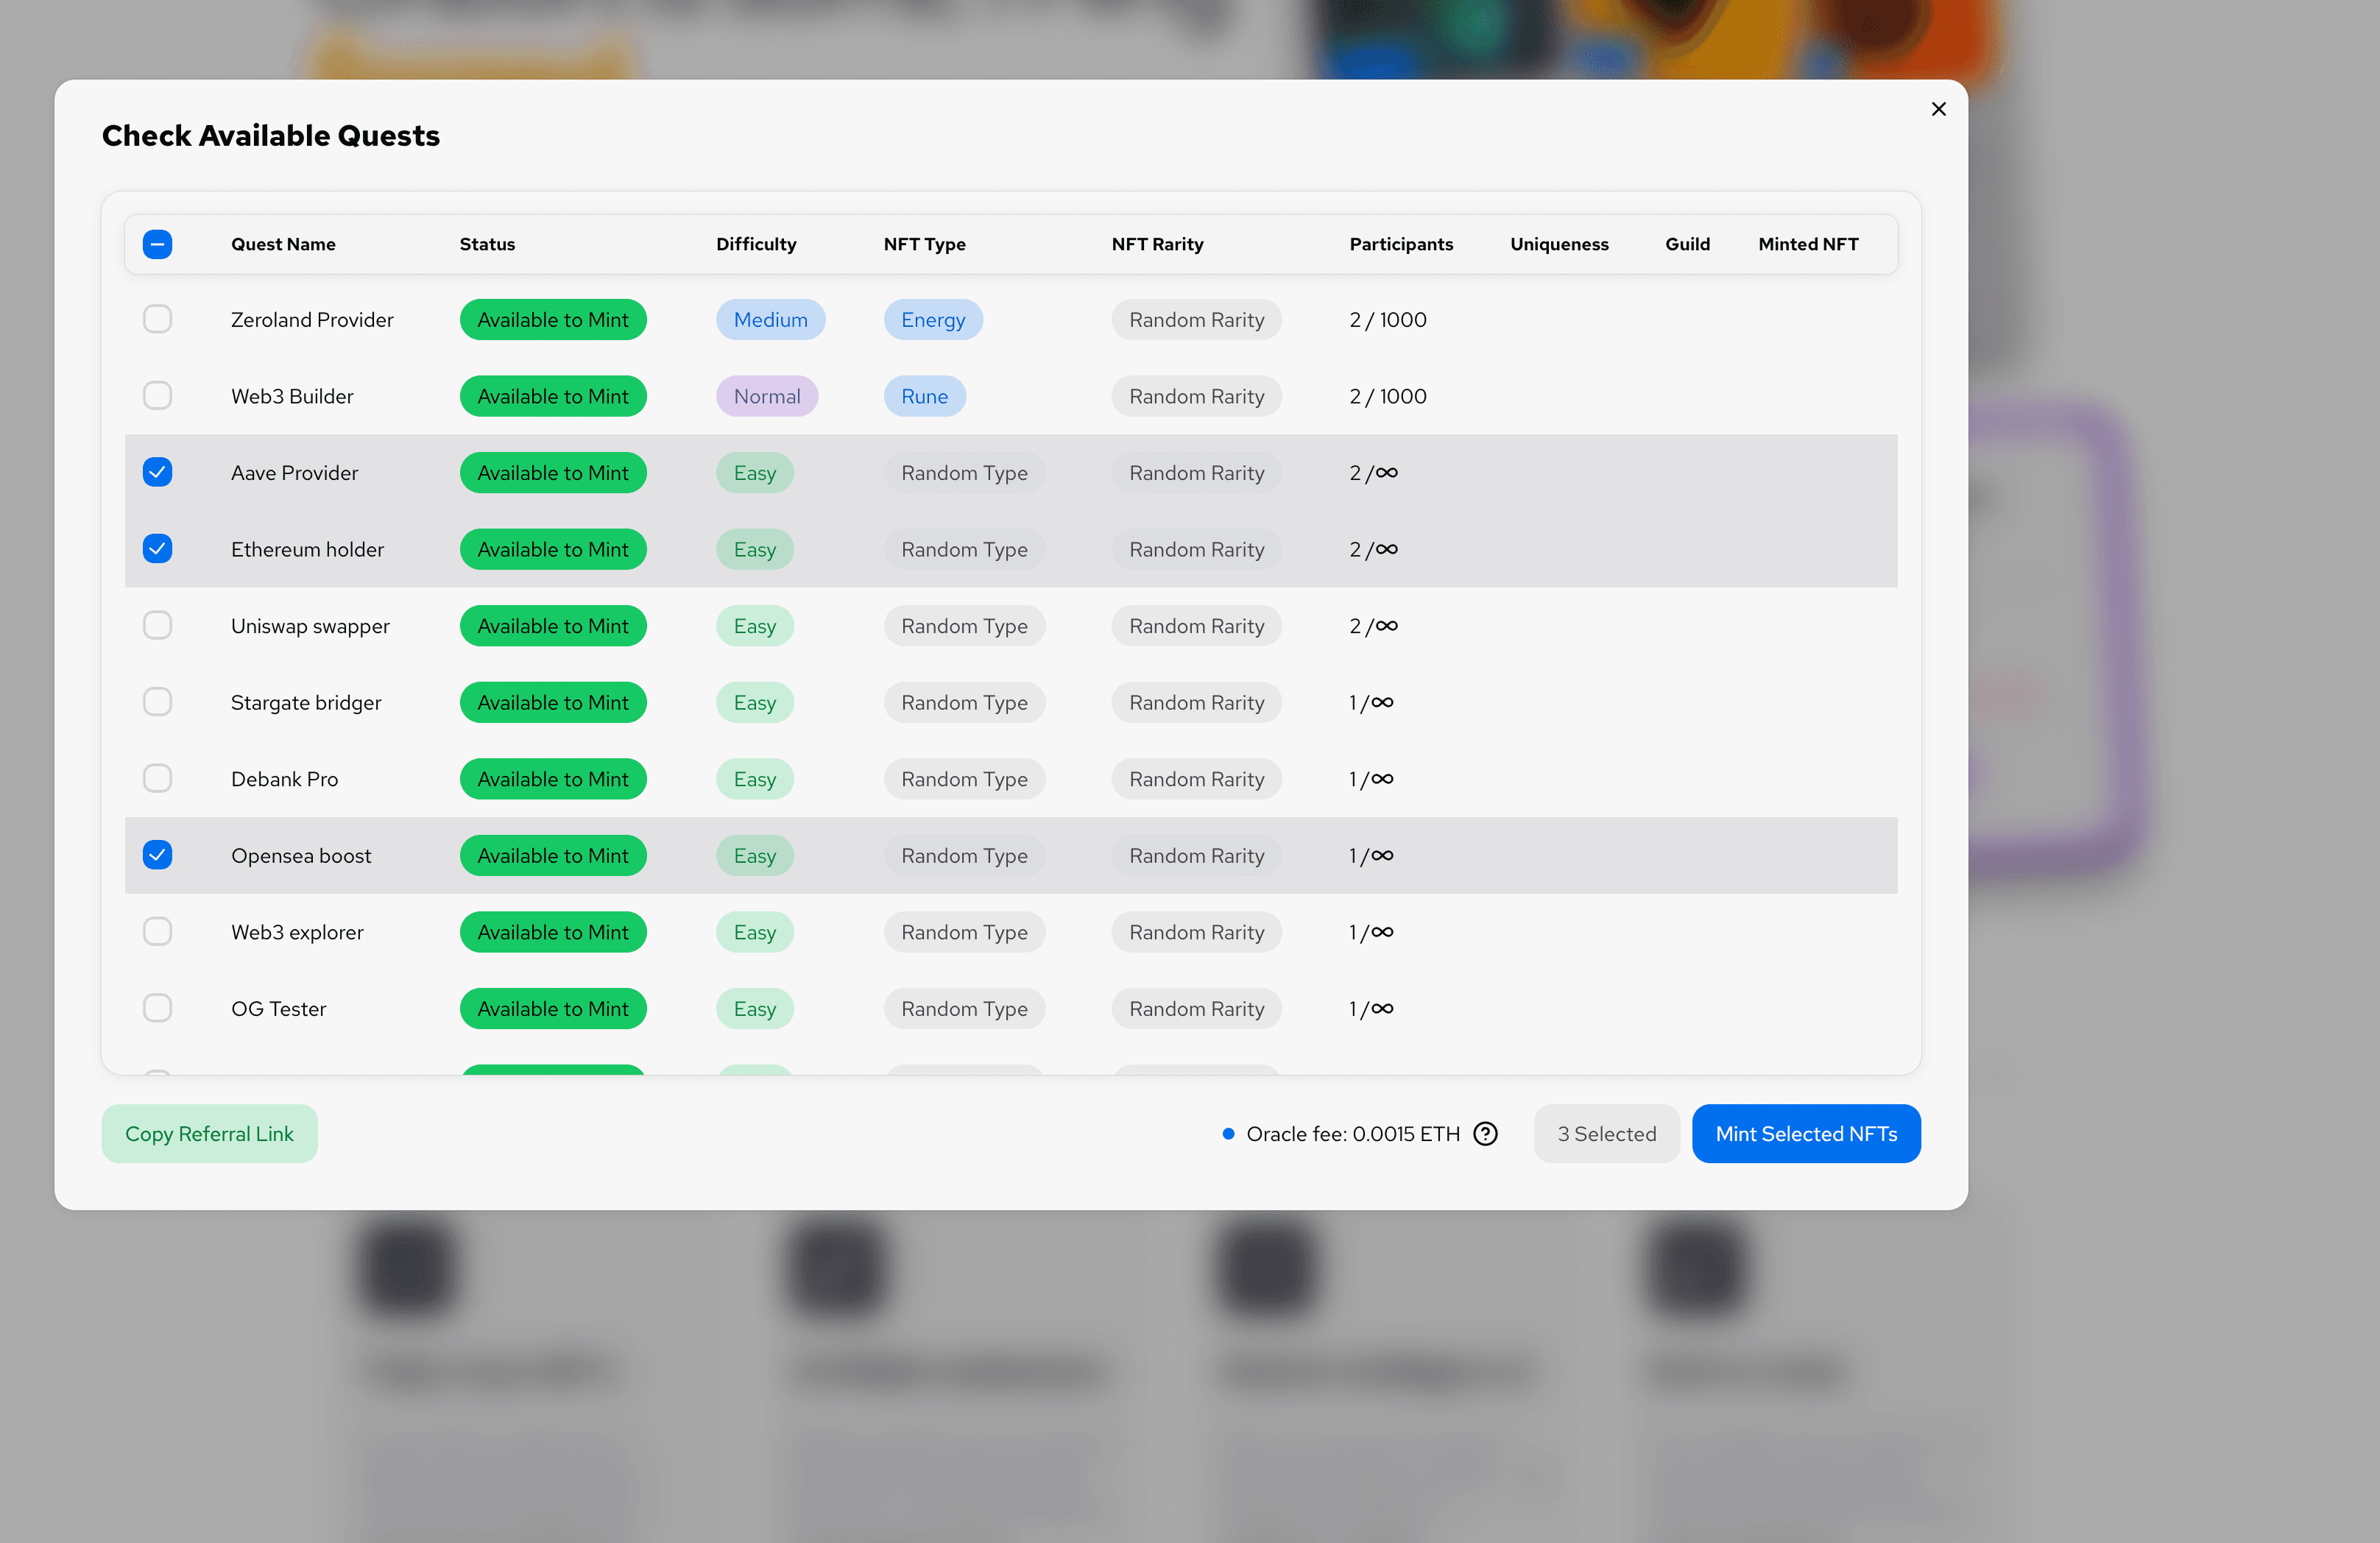Click the Rune NFT type badge
Screen dimensions: 2380x1543
[924, 396]
